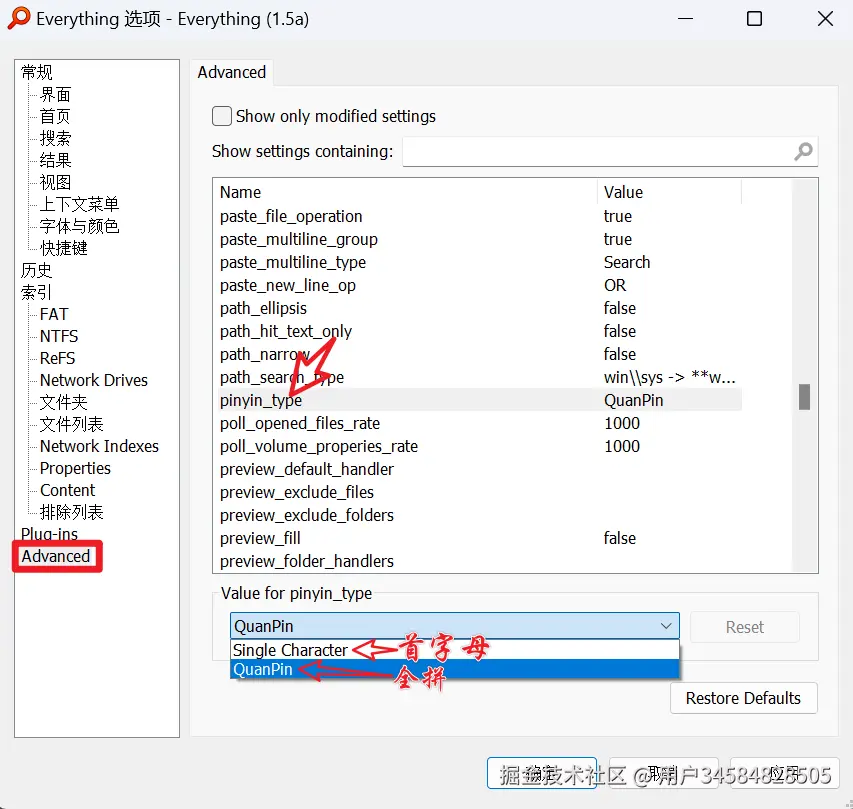Click the Everything app icon in the title bar
Viewport: 853px width, 809px height.
click(18, 18)
